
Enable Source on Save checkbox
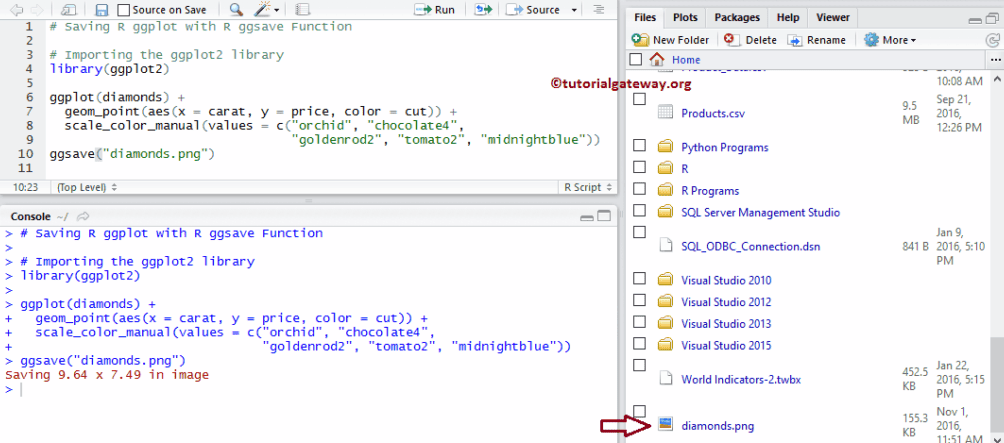point(124,10)
